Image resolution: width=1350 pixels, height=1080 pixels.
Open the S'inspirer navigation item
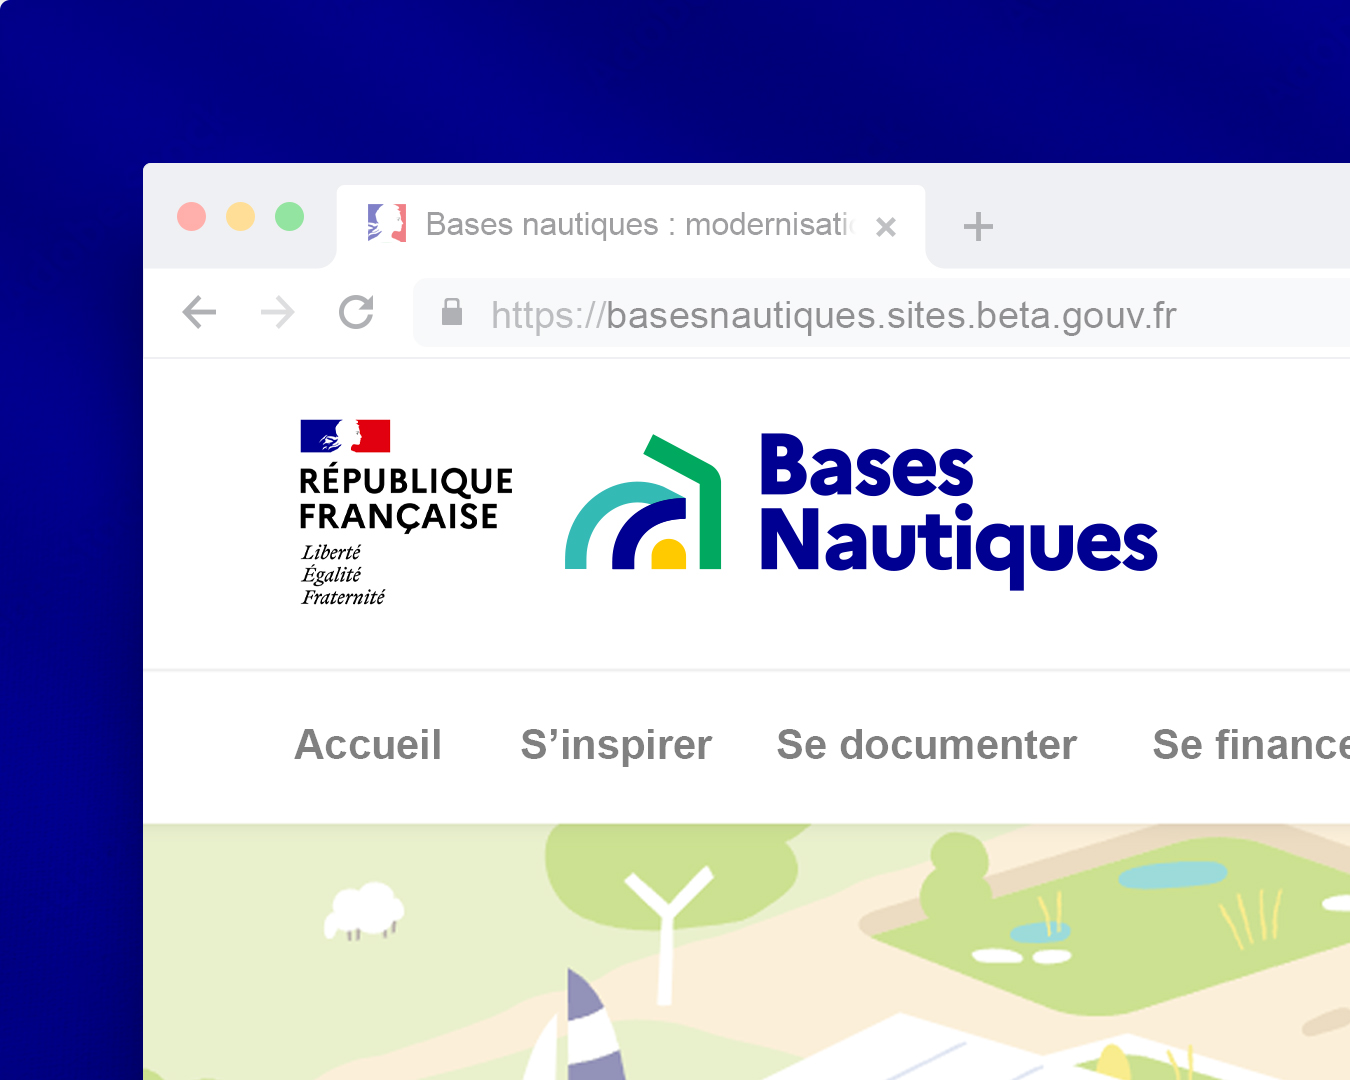616,745
